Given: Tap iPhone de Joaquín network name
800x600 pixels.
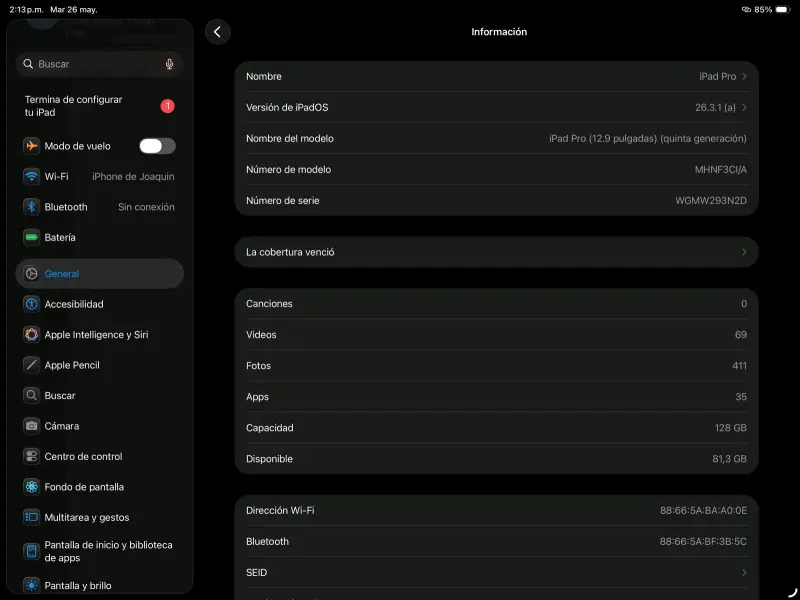Looking at the screenshot, I should (x=133, y=177).
